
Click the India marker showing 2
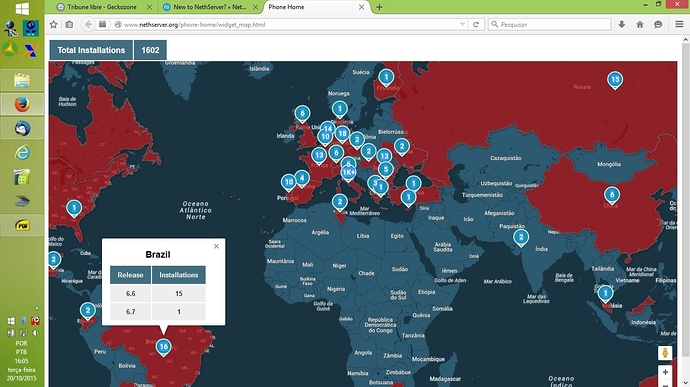(521, 239)
